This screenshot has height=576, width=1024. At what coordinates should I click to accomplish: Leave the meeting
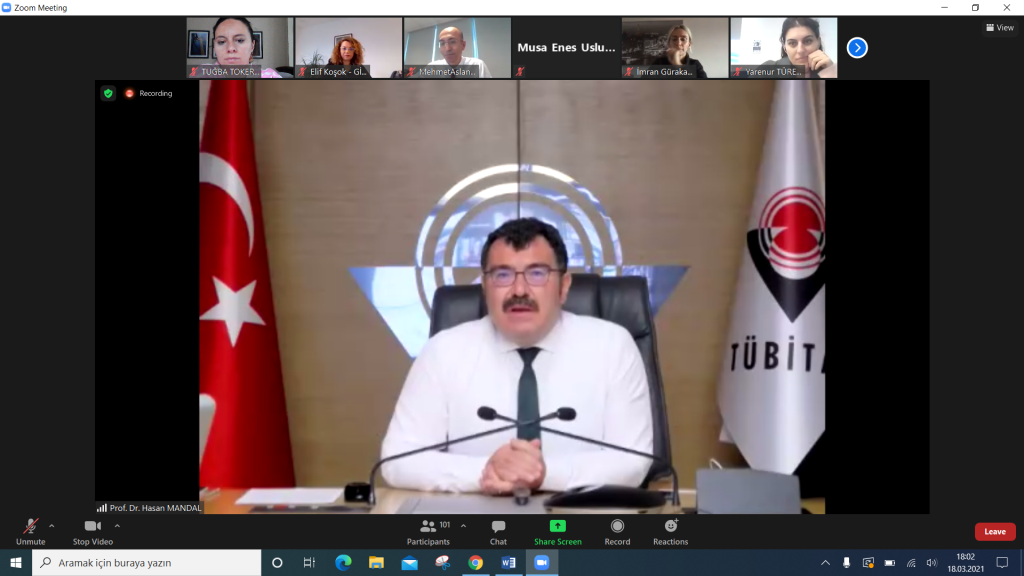coord(995,531)
